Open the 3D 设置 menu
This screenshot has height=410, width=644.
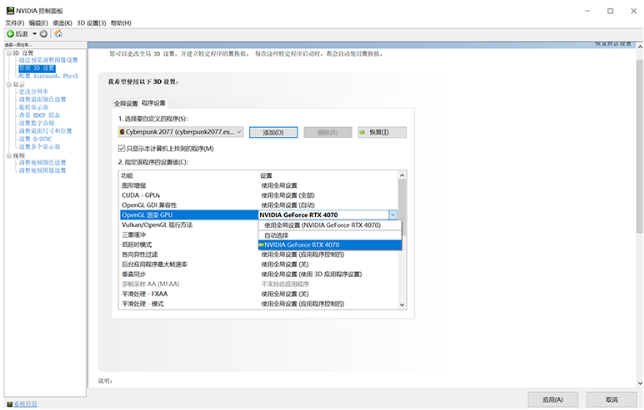(91, 23)
